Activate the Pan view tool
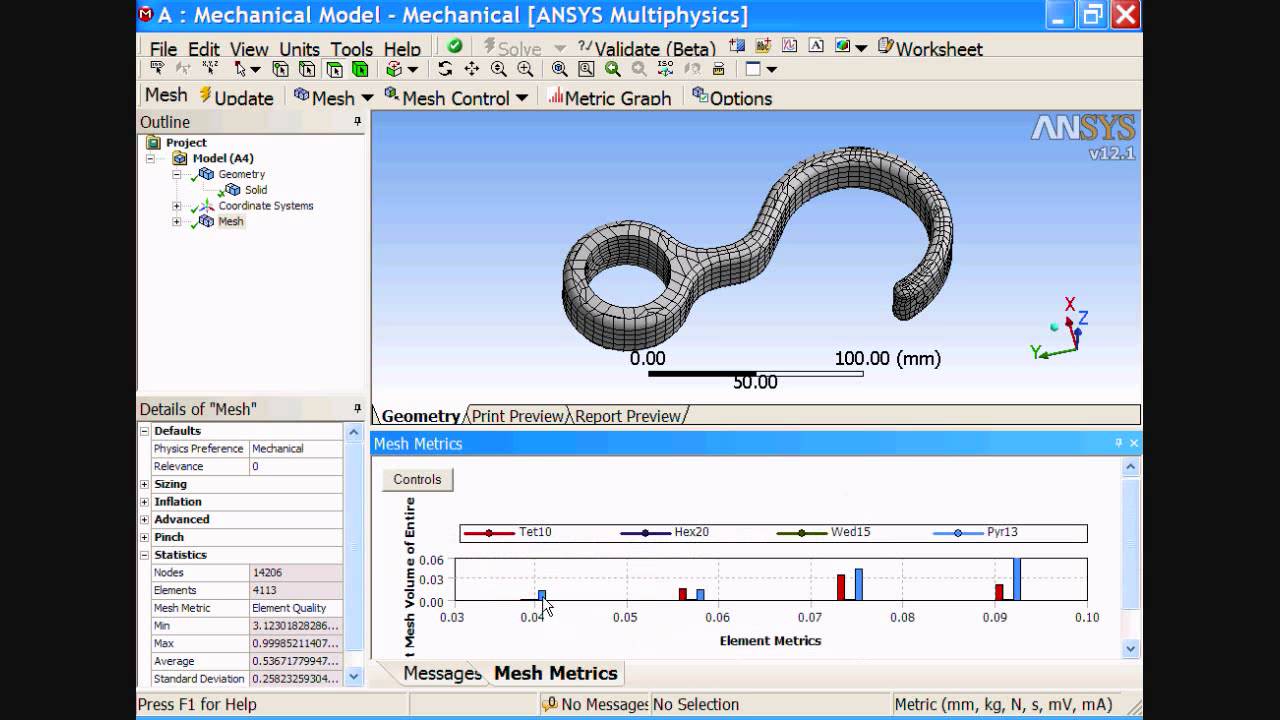Screen dimensions: 1280x720 click(x=472, y=69)
